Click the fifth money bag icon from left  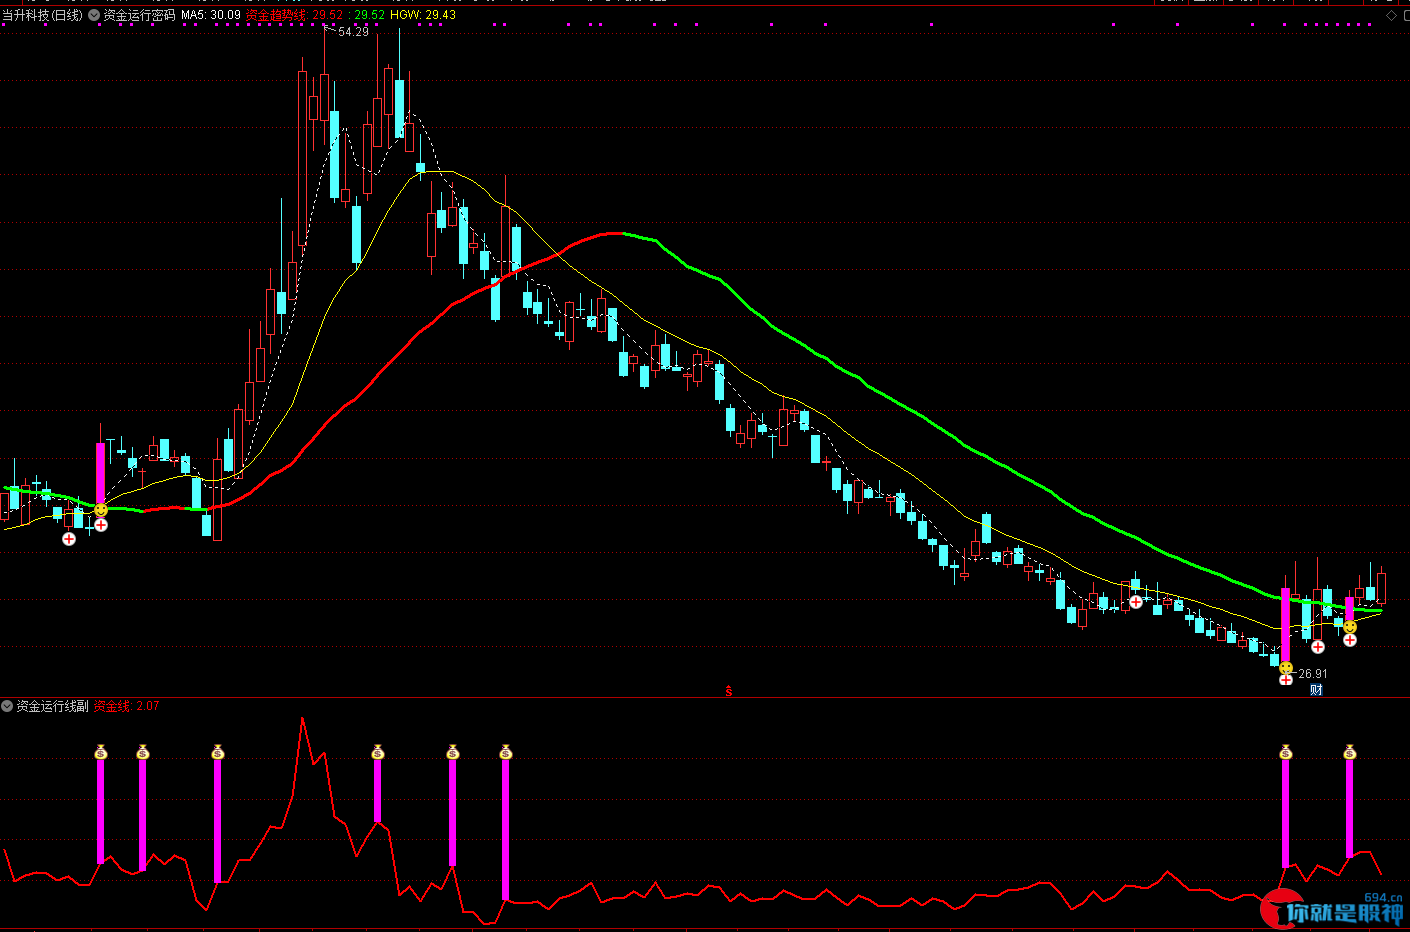click(x=452, y=752)
